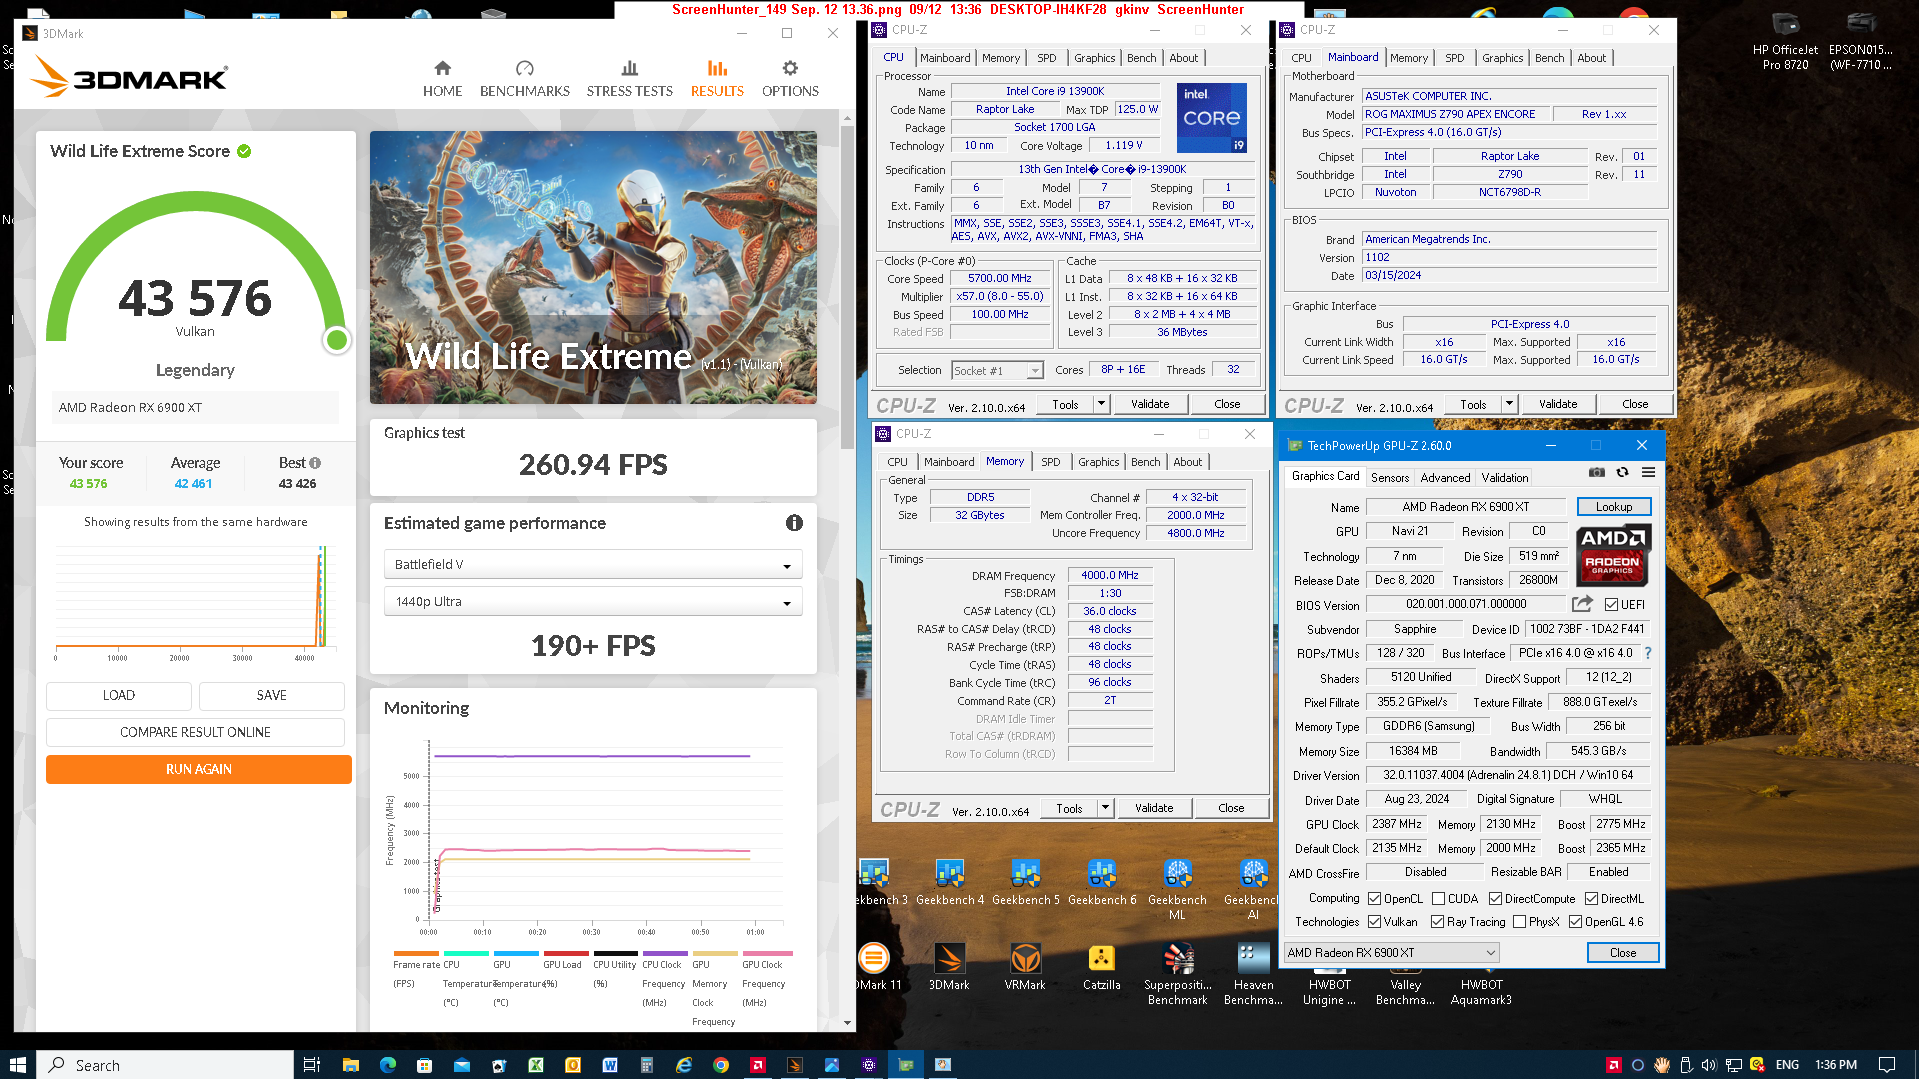The image size is (1919, 1079).
Task: Open the 3DMark desktop shortcut icon
Action: pyautogui.click(x=949, y=967)
